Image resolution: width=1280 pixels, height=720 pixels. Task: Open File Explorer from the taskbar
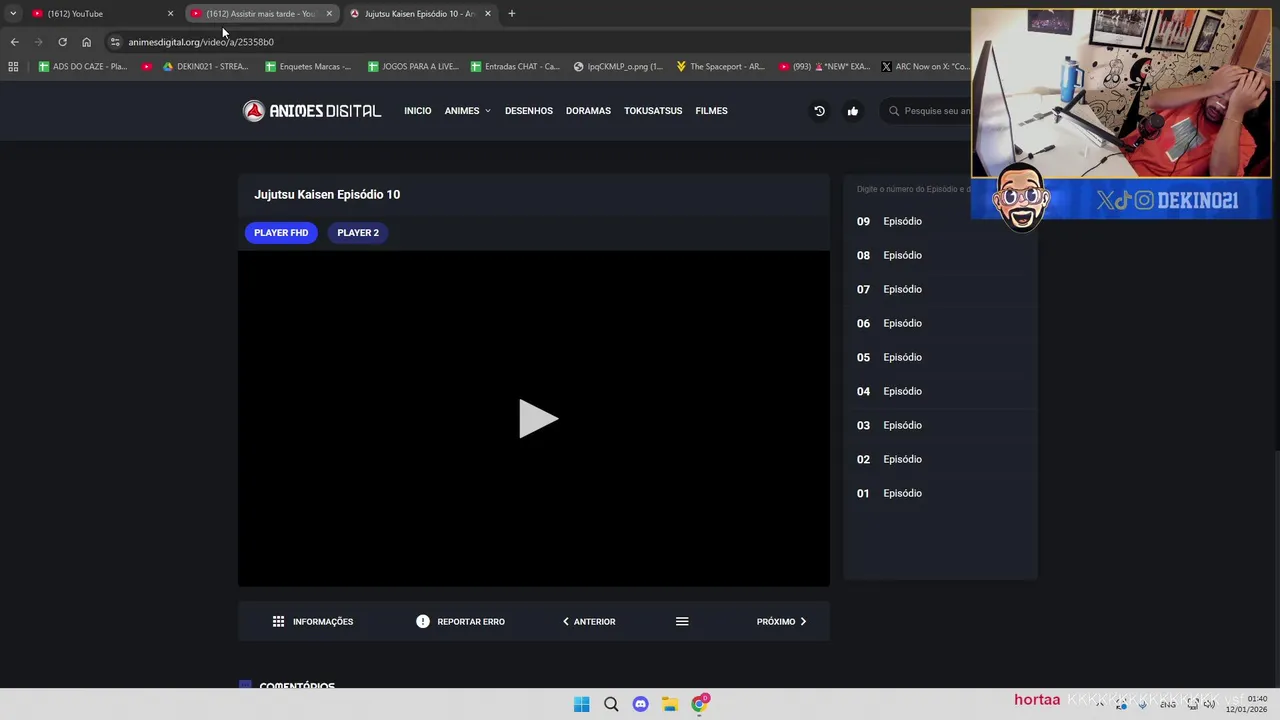coord(670,704)
